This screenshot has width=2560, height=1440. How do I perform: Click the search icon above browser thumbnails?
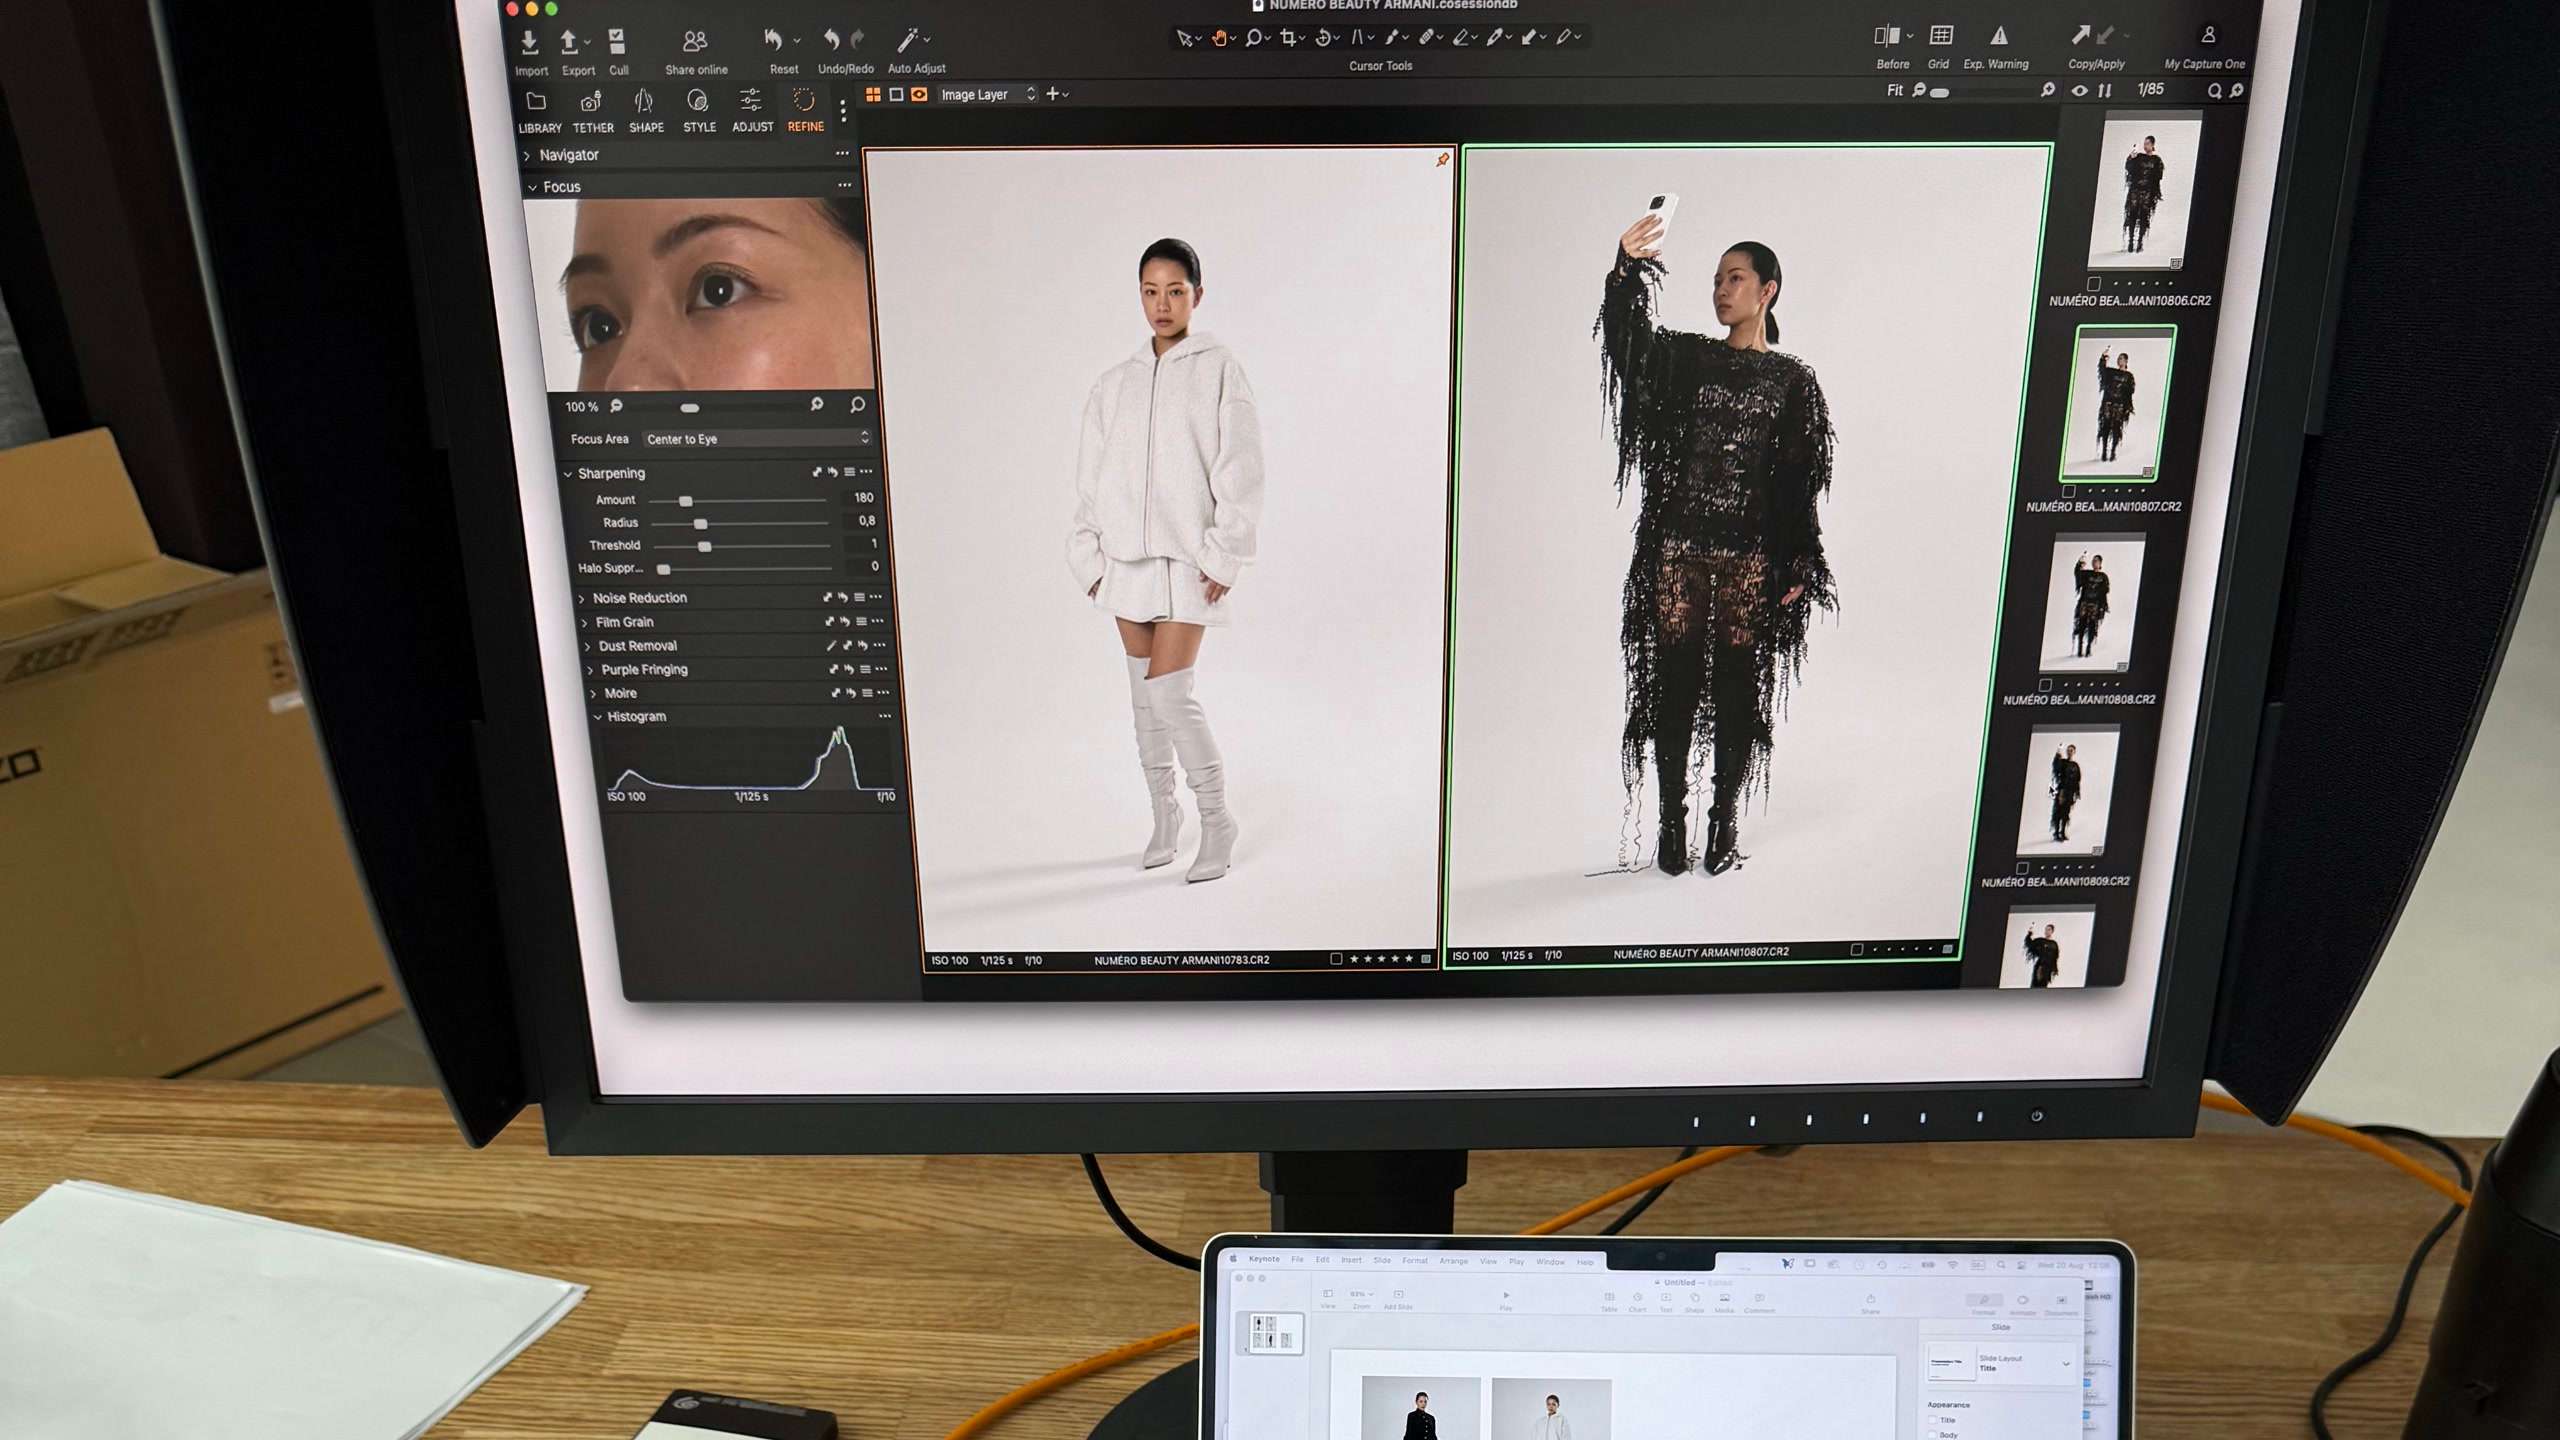click(2214, 91)
